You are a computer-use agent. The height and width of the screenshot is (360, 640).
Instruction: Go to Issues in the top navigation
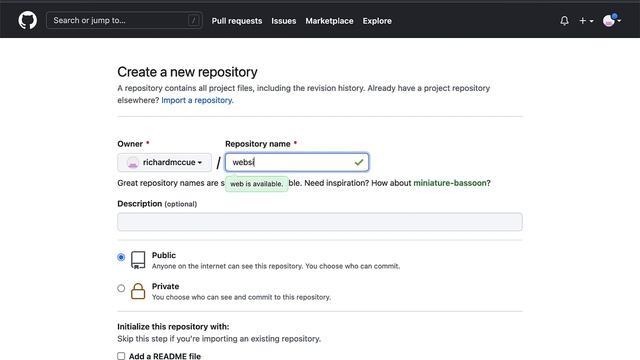pos(284,21)
